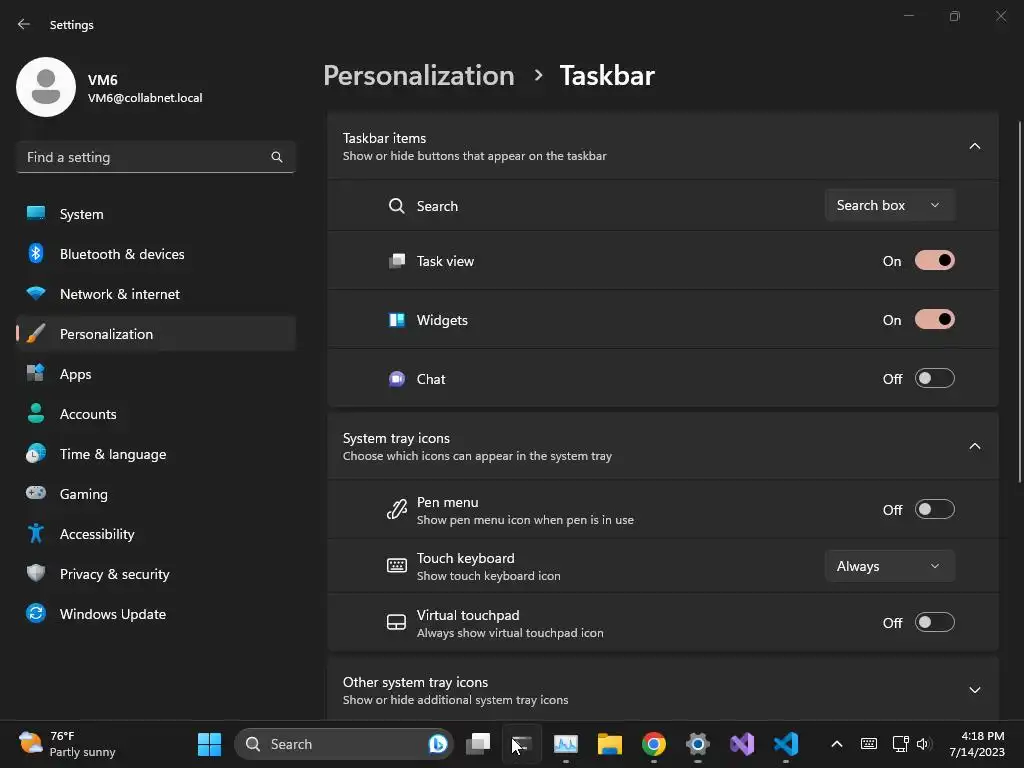Viewport: 1024px width, 768px height.
Task: Open the Accounts category
Action: click(156, 414)
